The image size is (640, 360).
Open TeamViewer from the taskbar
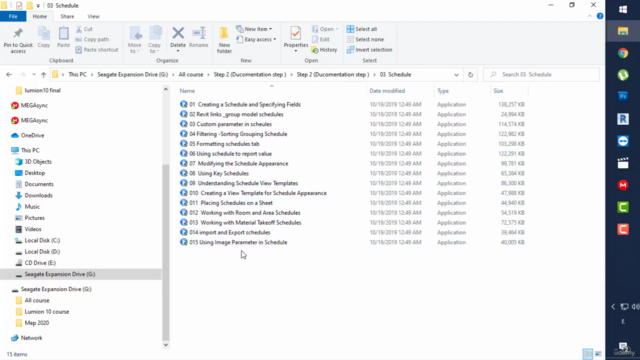coord(623,141)
